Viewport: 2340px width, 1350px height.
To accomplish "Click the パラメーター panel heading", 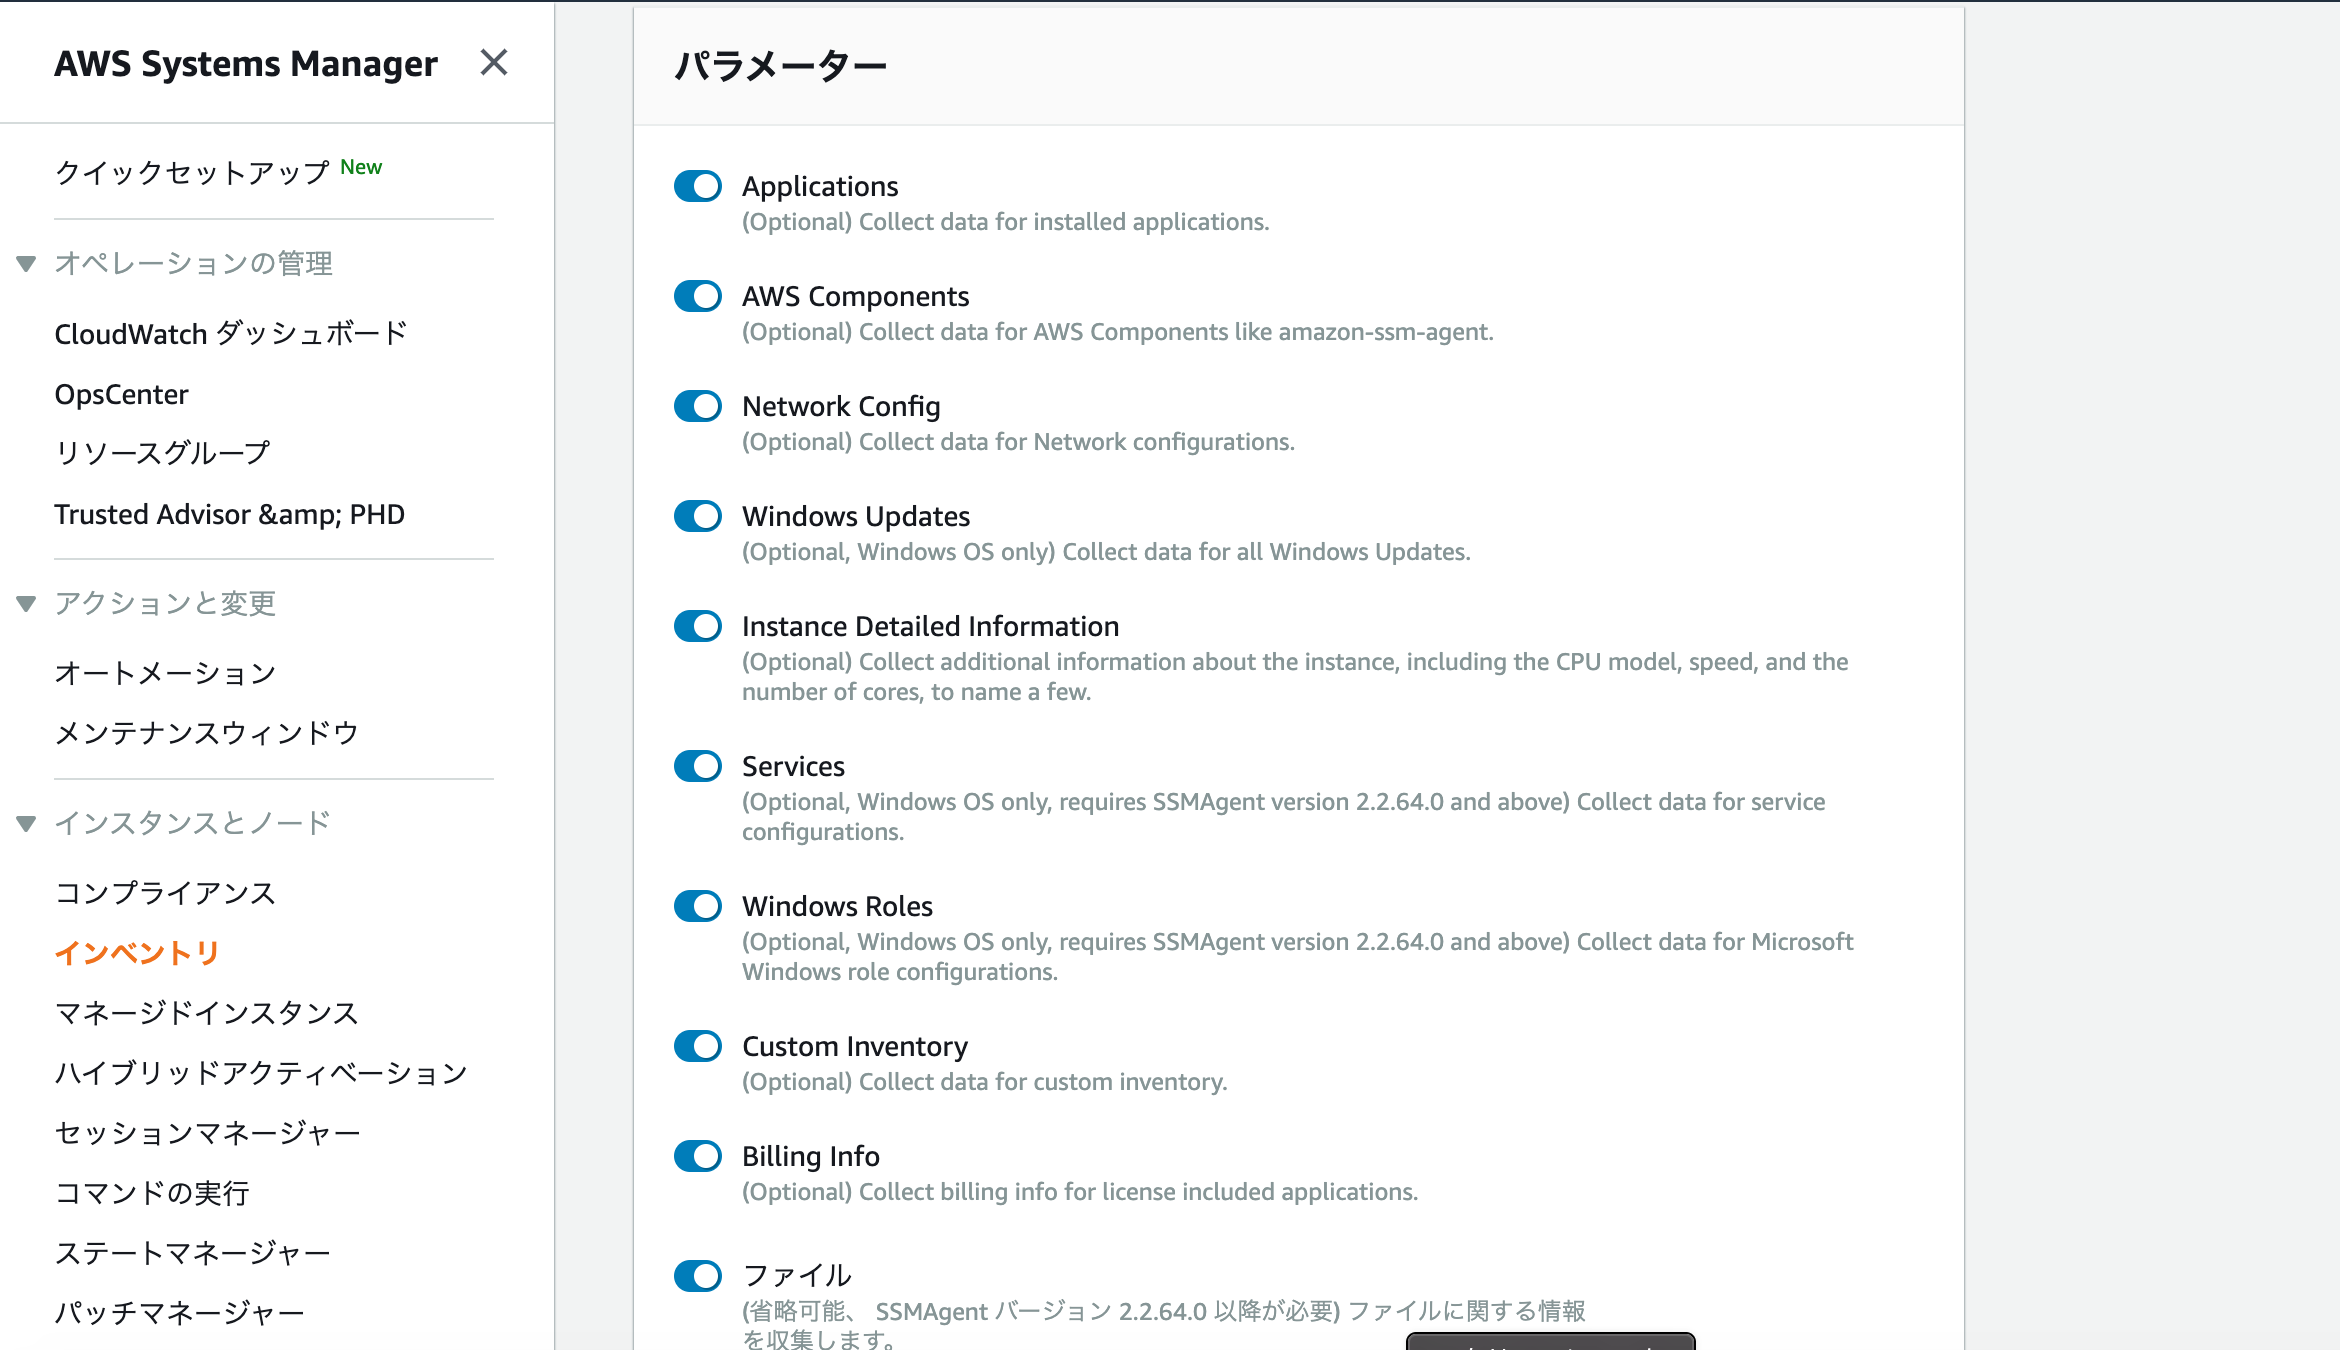I will point(781,66).
